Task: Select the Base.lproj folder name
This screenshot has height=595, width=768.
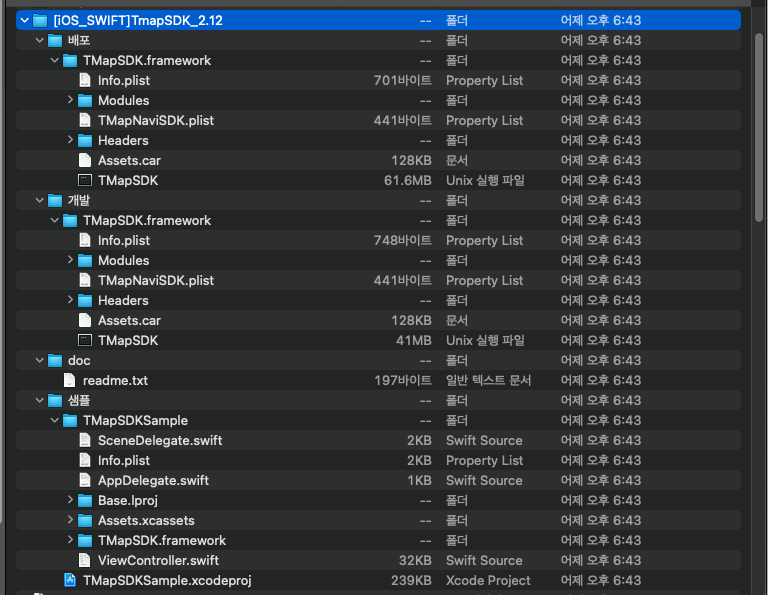Action: click(128, 500)
